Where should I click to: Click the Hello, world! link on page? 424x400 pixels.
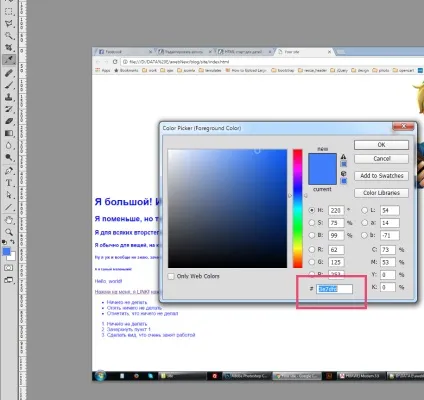pyautogui.click(x=108, y=281)
